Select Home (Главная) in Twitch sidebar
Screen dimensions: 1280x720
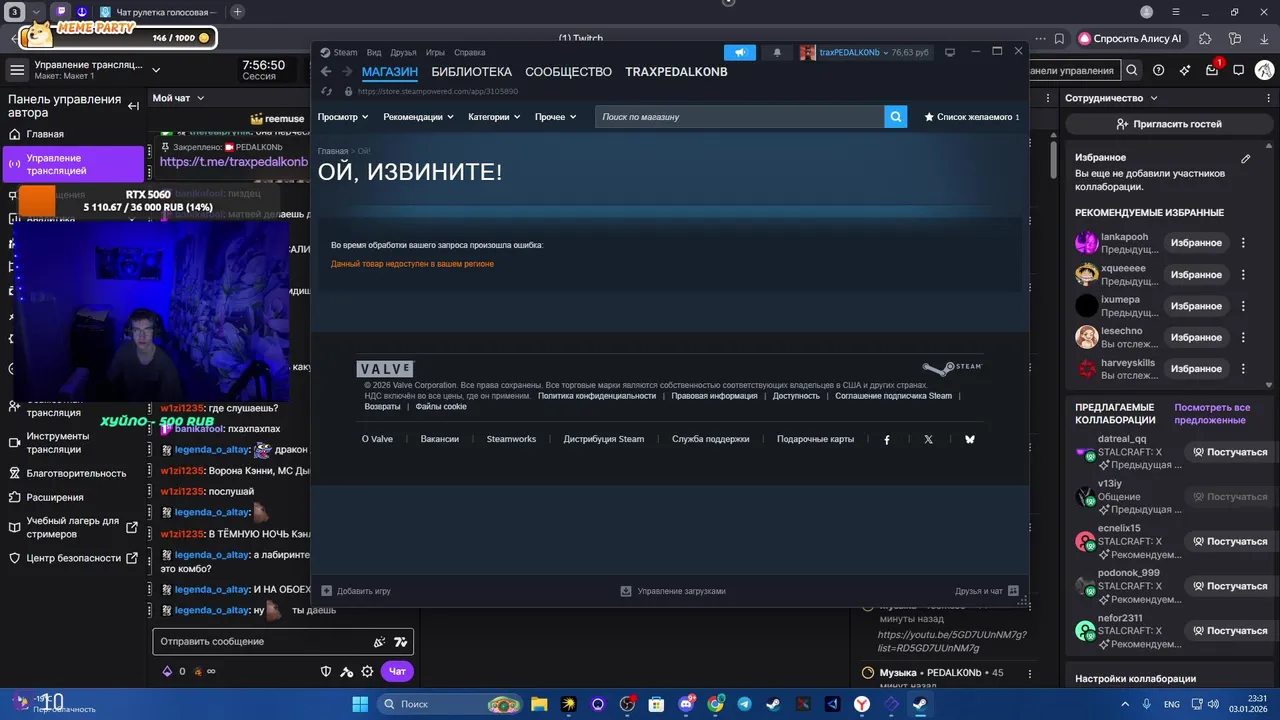(73, 134)
